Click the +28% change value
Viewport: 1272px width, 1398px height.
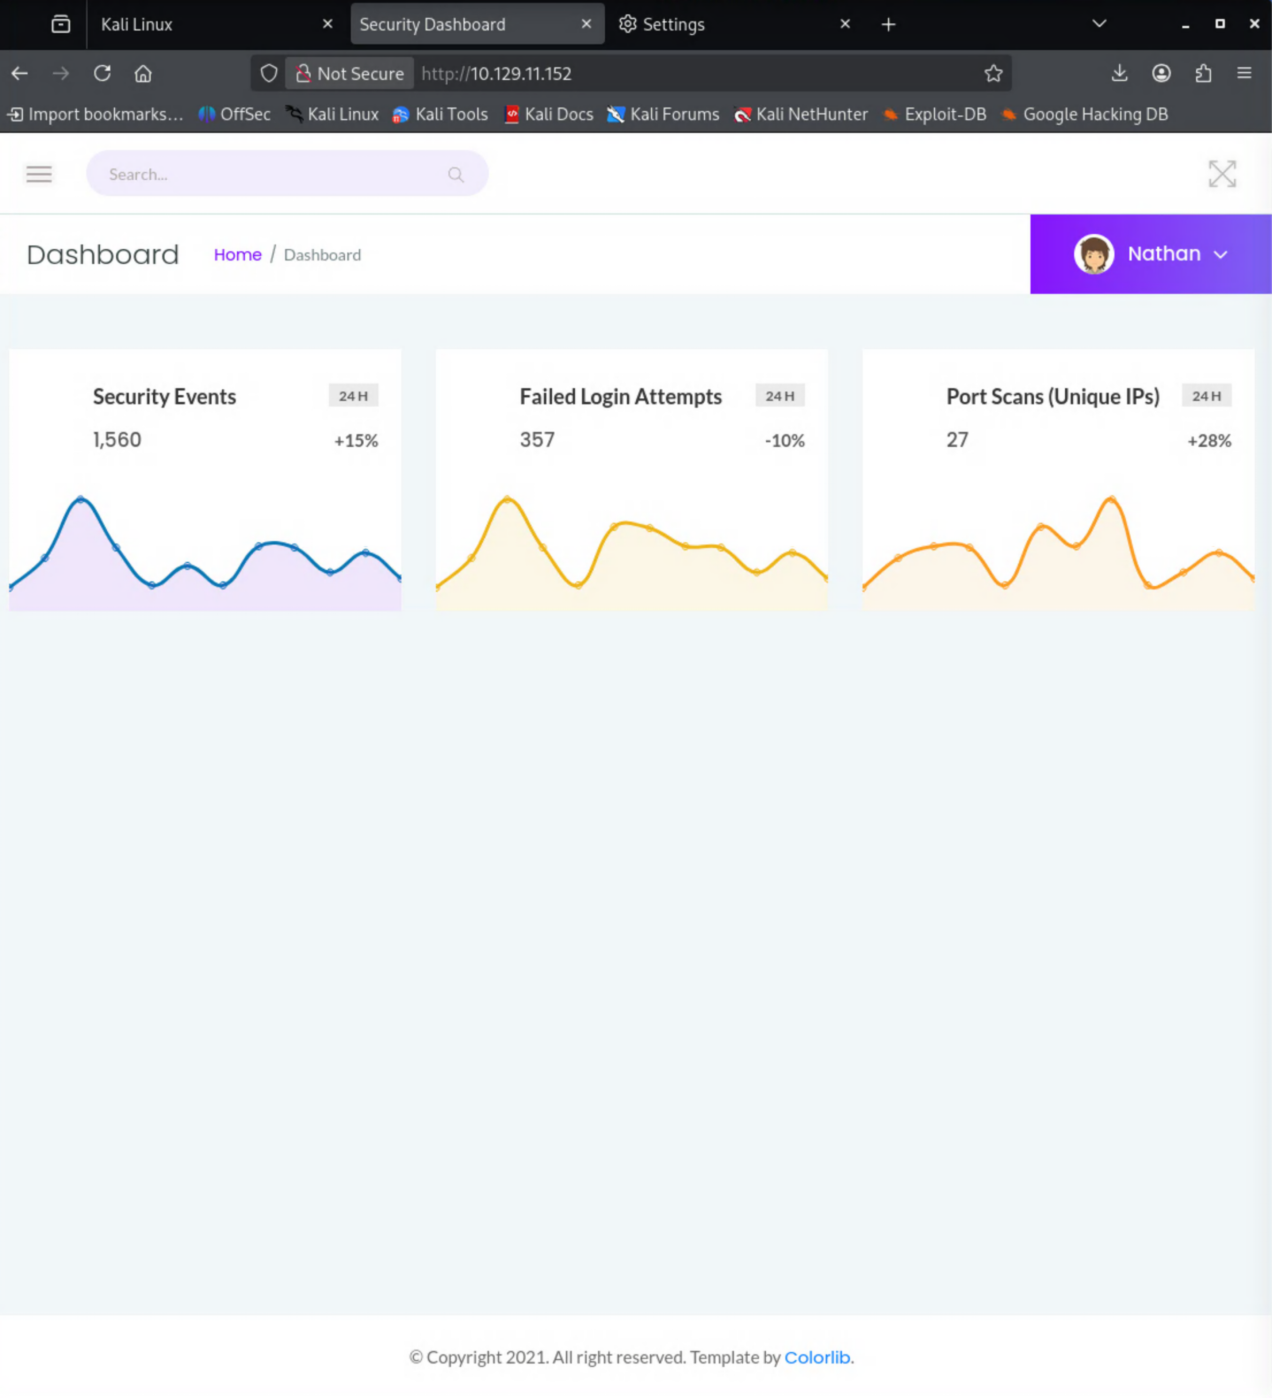point(1209,441)
